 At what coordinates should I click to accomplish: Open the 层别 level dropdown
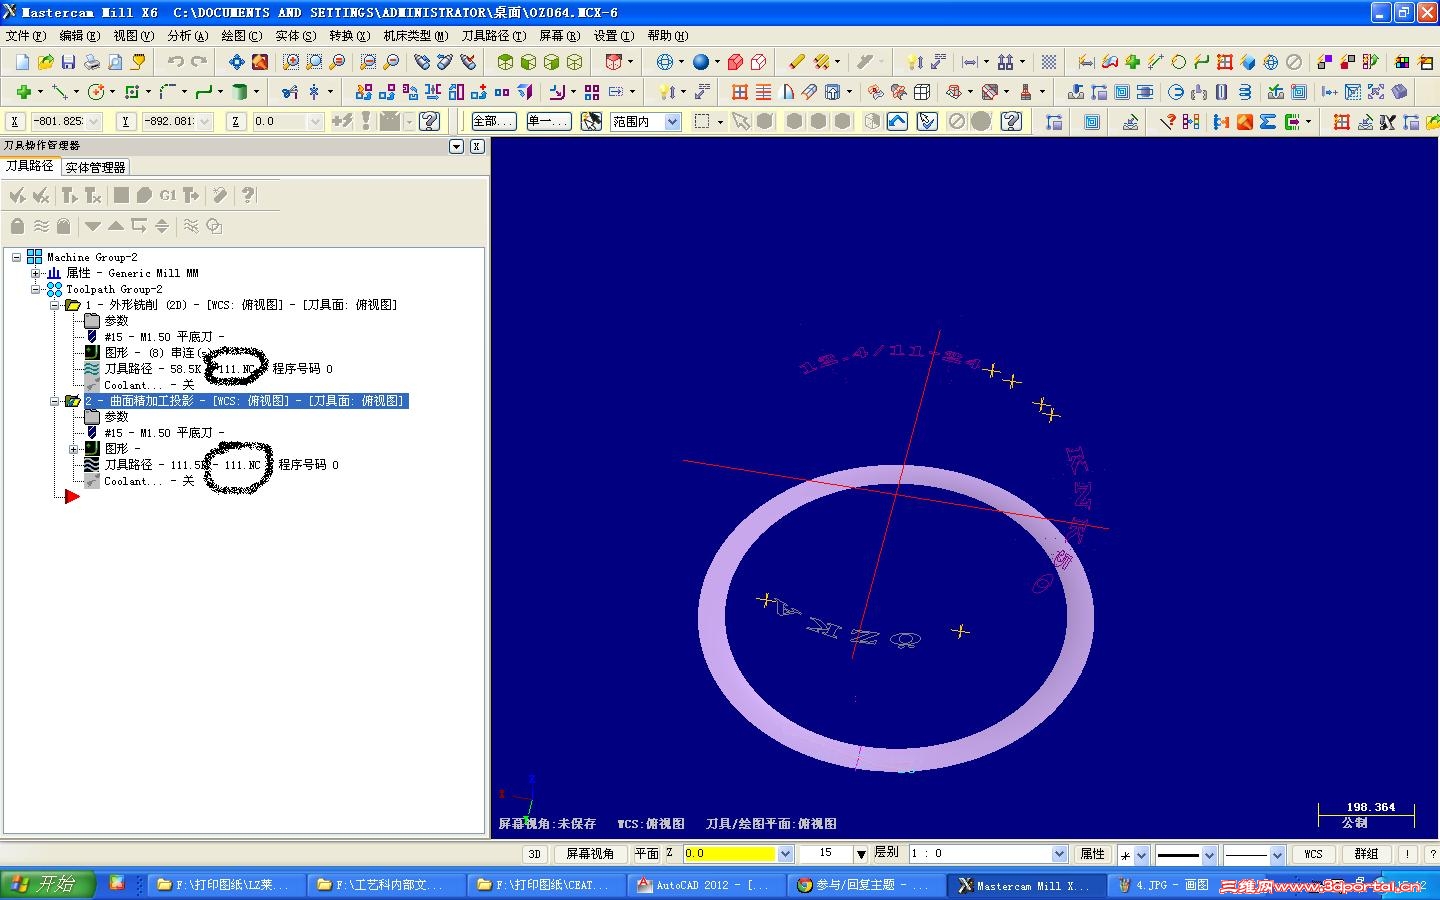[x=1060, y=854]
